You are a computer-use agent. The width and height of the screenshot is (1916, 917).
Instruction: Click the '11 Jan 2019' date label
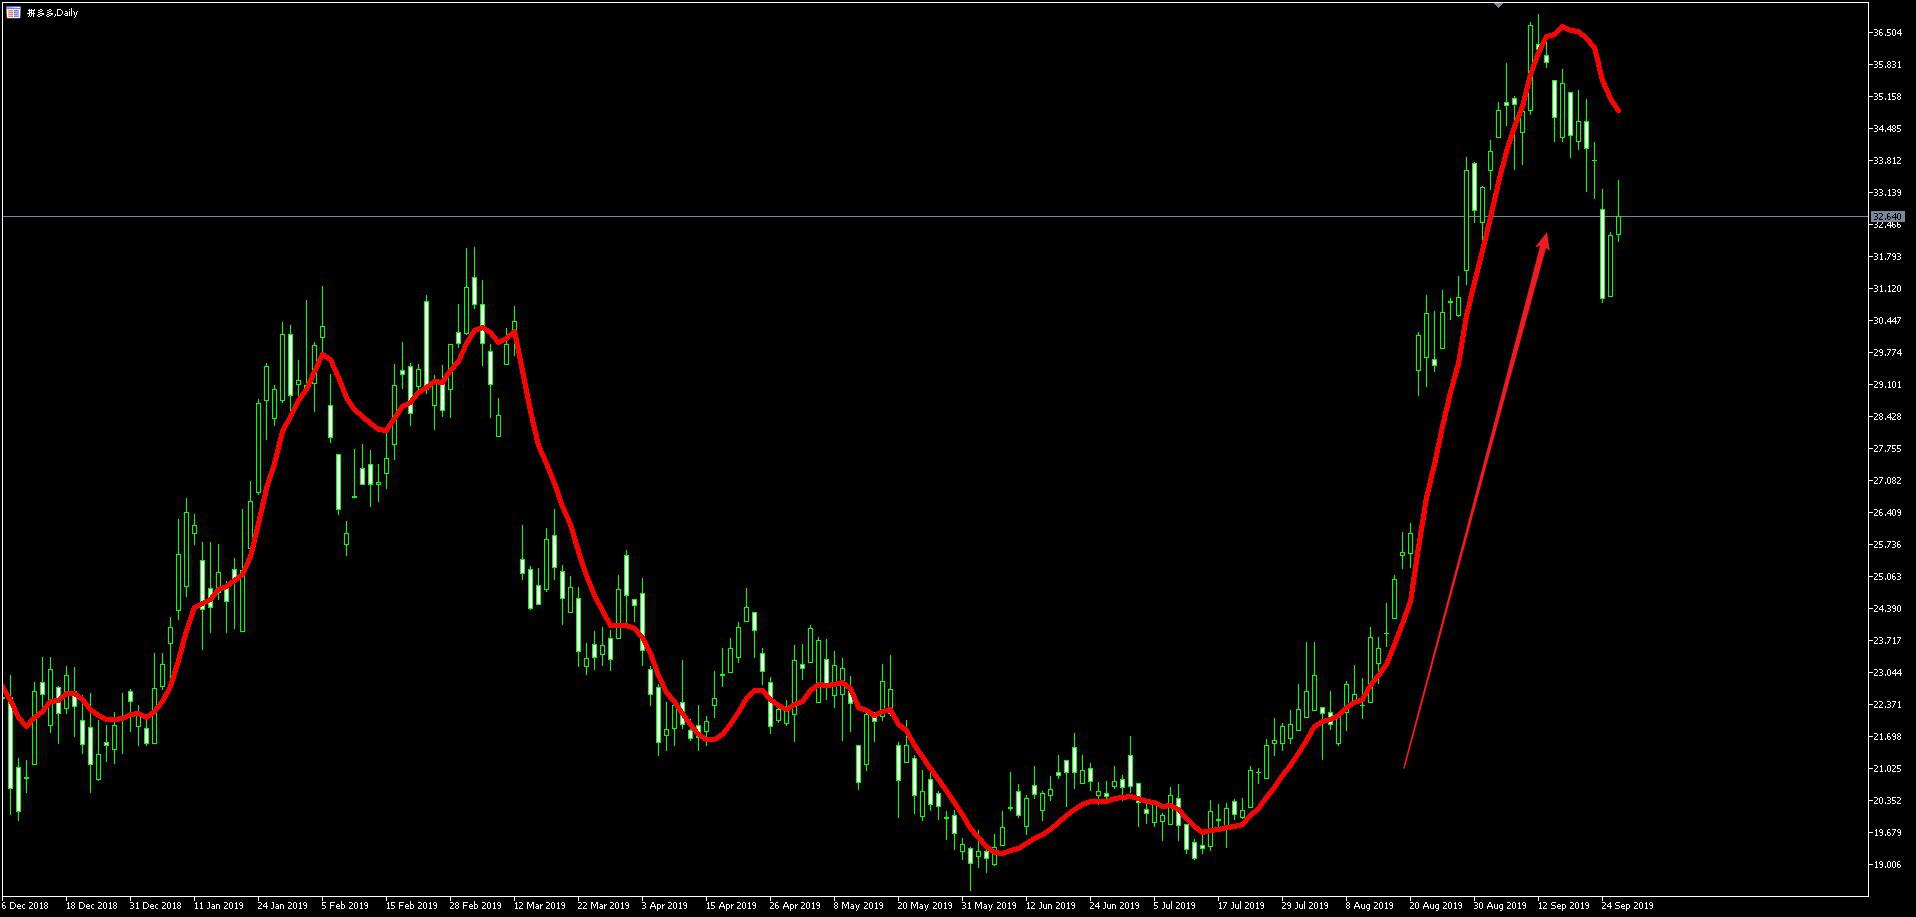[219, 906]
